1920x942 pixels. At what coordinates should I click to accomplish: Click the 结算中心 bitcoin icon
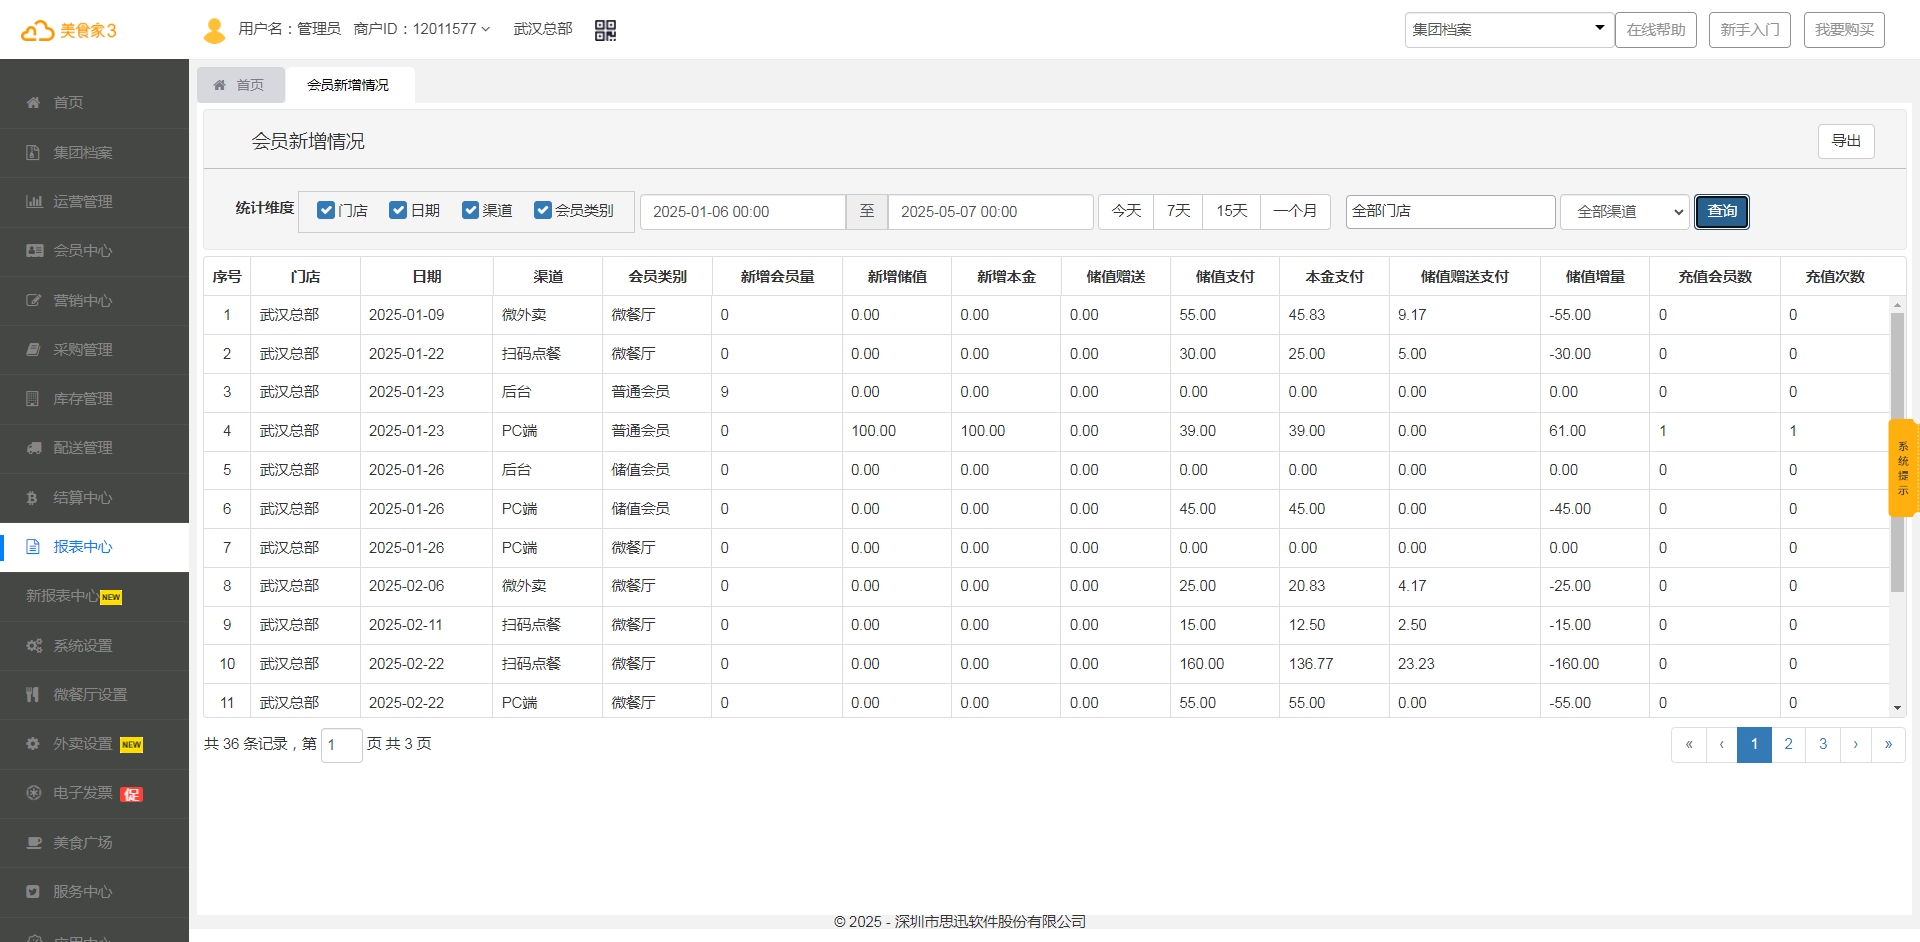pos(32,498)
